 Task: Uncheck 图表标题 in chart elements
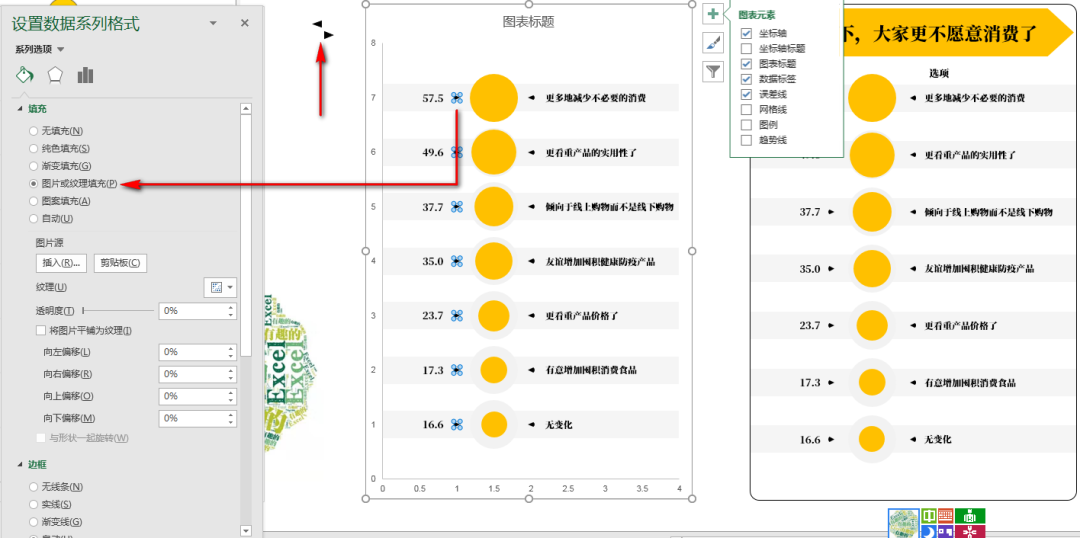coord(746,63)
